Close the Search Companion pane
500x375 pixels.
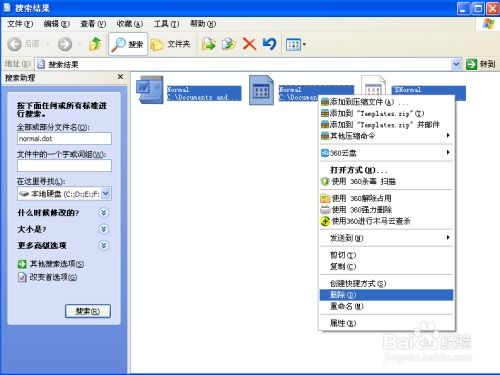tap(120, 77)
